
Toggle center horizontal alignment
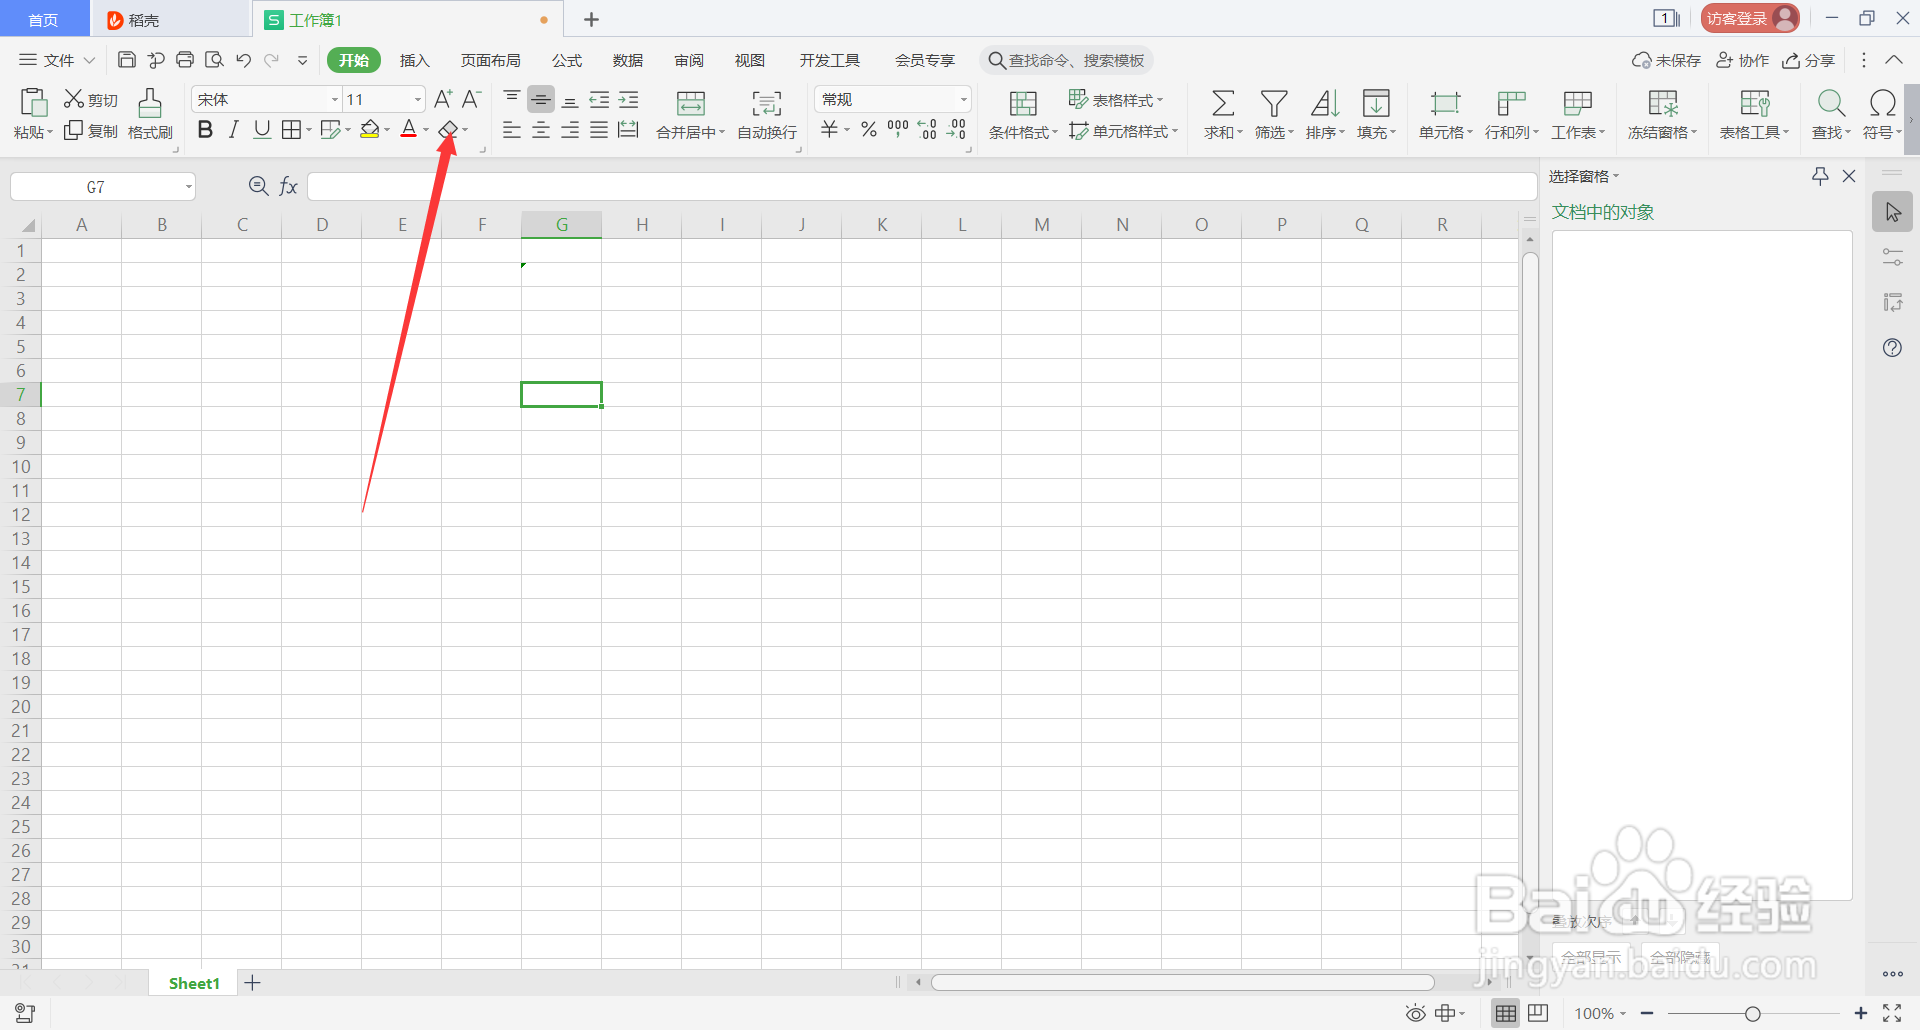[541, 130]
